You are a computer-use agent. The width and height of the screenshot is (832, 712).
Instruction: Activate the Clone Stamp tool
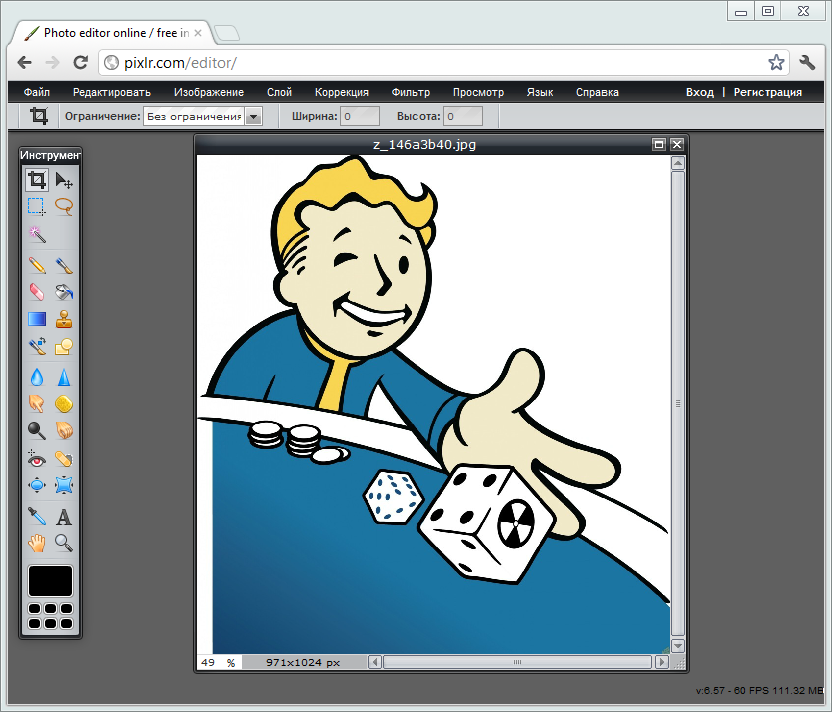click(x=64, y=319)
